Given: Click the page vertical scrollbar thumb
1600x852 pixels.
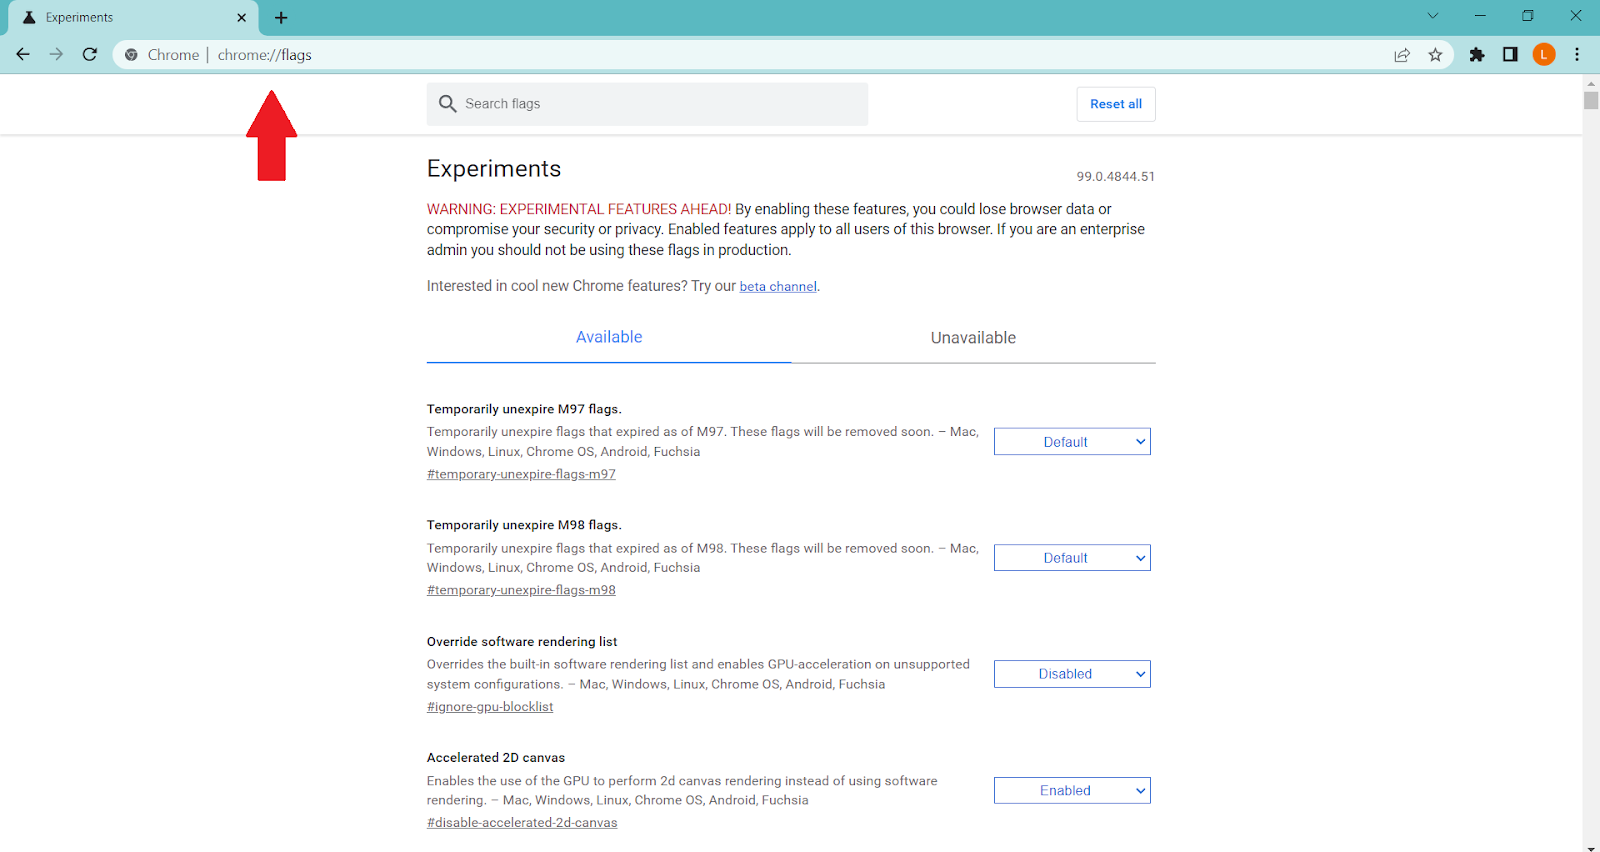Looking at the screenshot, I should pyautogui.click(x=1591, y=100).
